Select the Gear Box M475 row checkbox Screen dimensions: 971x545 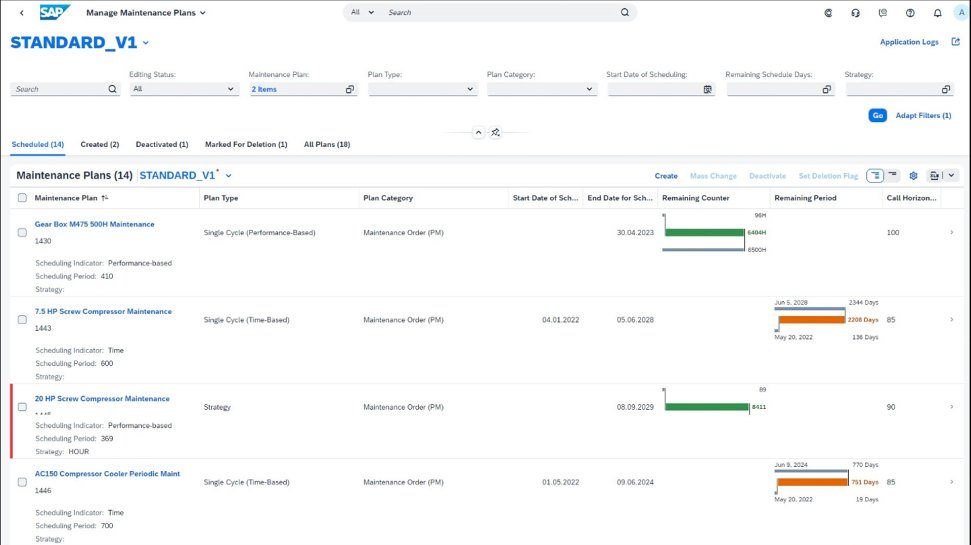coord(22,233)
